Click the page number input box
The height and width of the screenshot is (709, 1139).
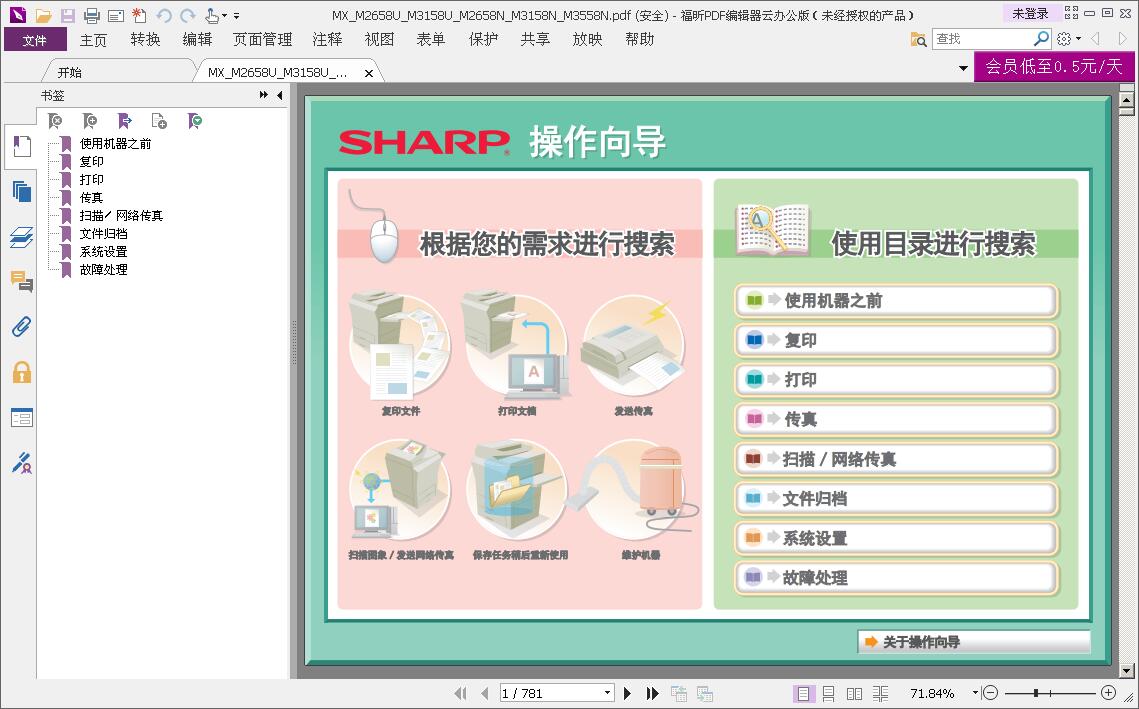pos(550,693)
